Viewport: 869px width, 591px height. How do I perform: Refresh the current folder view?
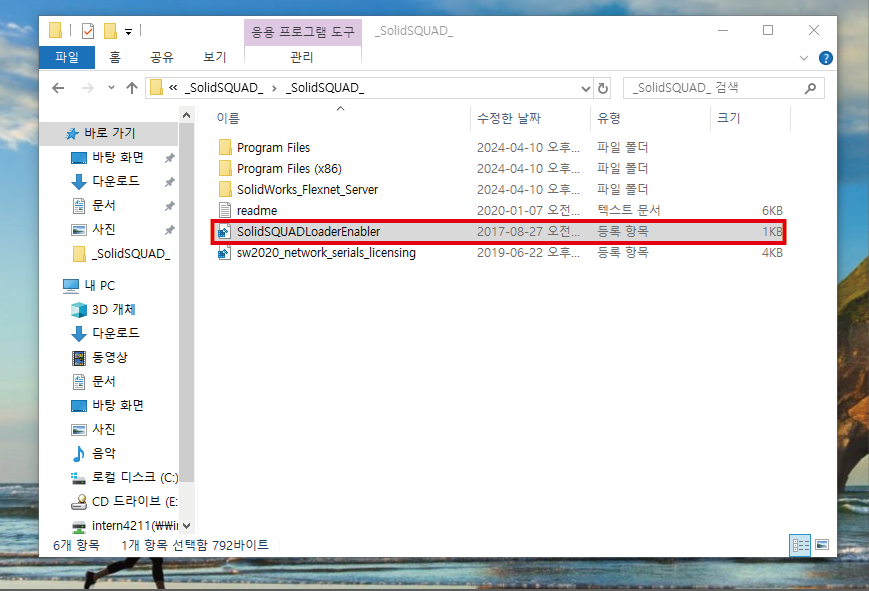click(x=602, y=88)
